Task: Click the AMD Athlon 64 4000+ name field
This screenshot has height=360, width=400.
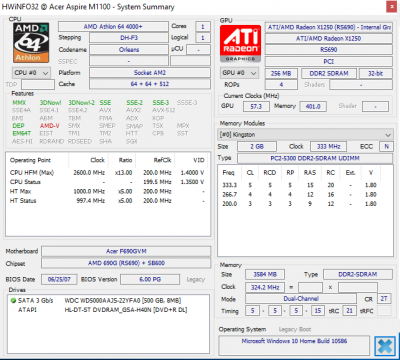Action: (x=113, y=26)
